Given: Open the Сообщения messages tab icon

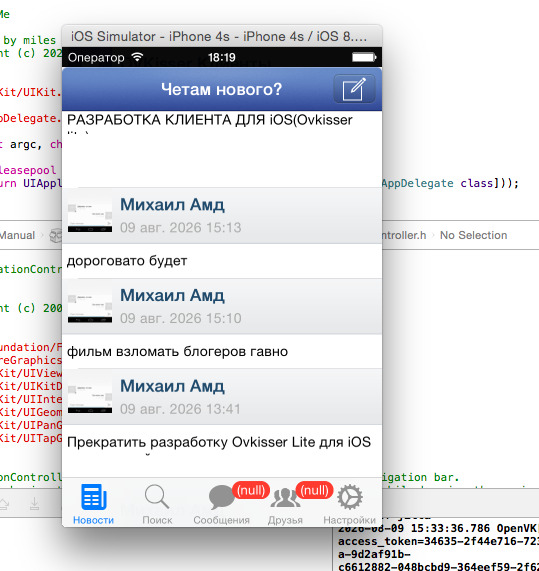Looking at the screenshot, I should (x=221, y=497).
